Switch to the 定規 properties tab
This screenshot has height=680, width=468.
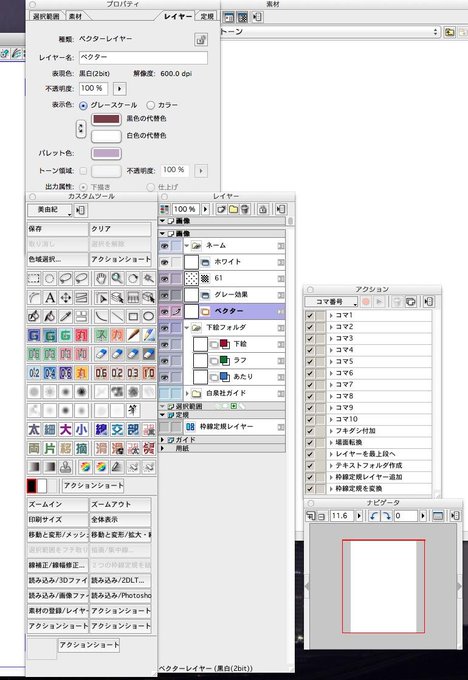pos(207,16)
